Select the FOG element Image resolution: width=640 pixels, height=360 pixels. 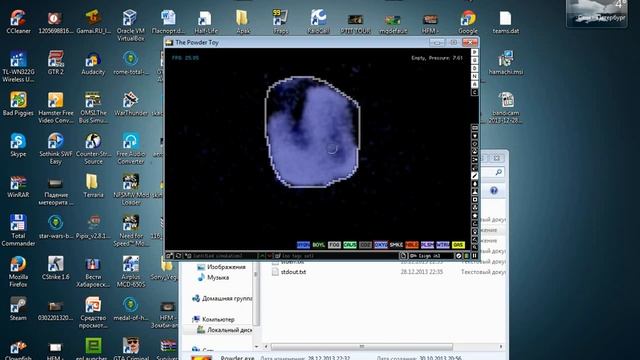pyautogui.click(x=334, y=244)
